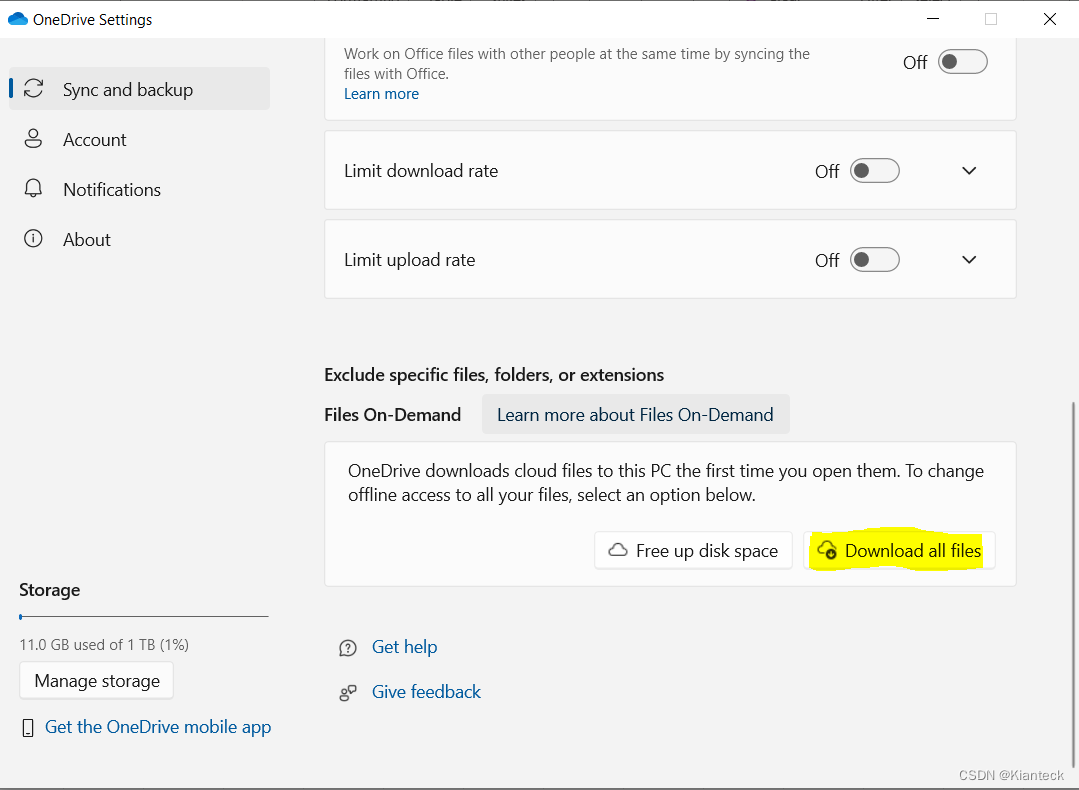Viewport: 1079px width, 790px height.
Task: Expand the Limit upload rate options
Action: (968, 259)
